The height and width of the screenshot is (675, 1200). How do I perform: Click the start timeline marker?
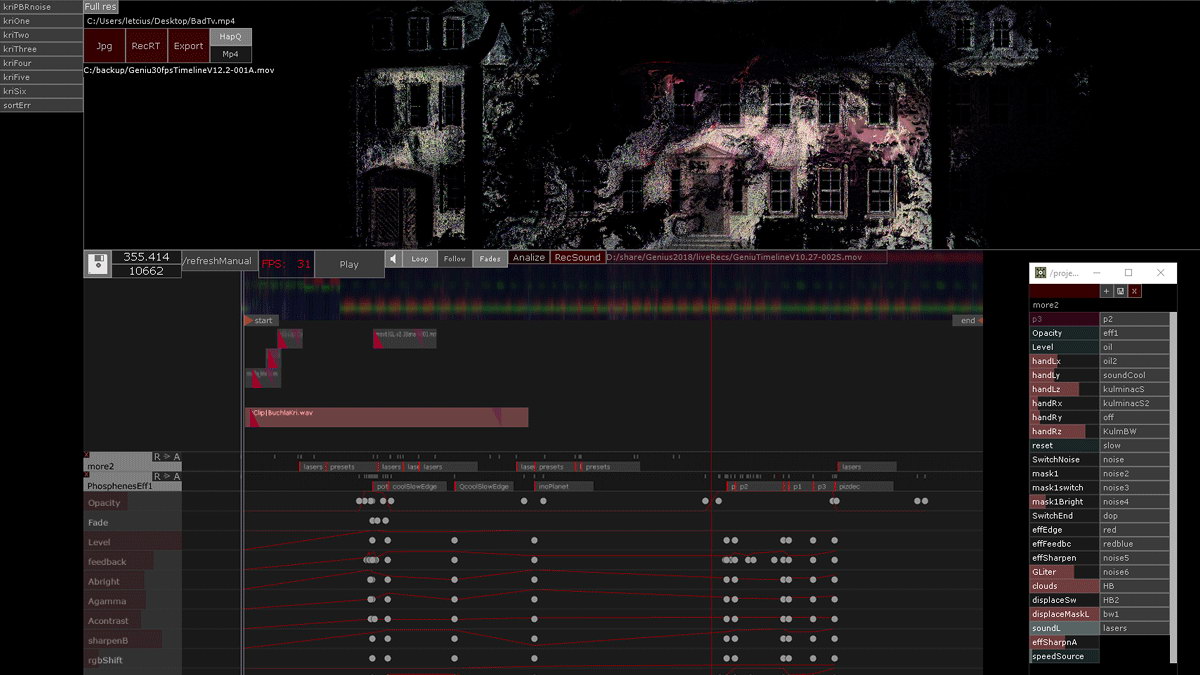click(x=259, y=320)
